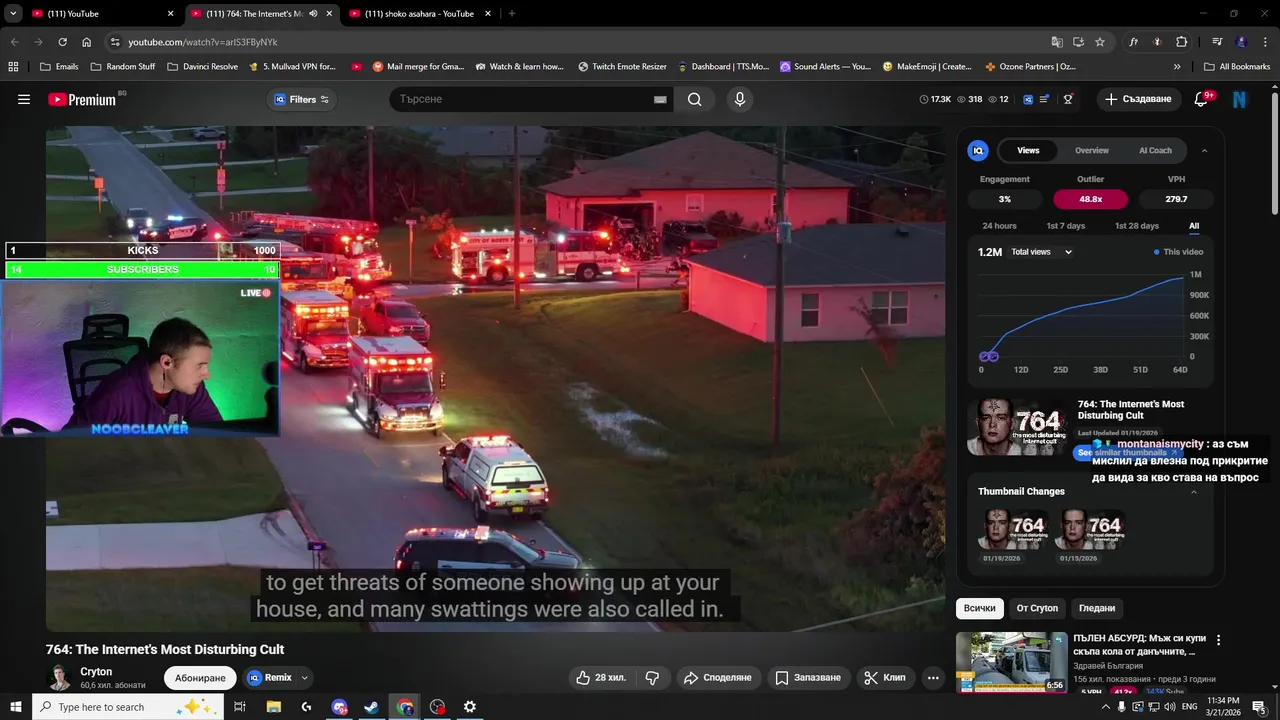The width and height of the screenshot is (1280, 720).
Task: Open File Explorer from the taskbar
Action: (x=273, y=707)
